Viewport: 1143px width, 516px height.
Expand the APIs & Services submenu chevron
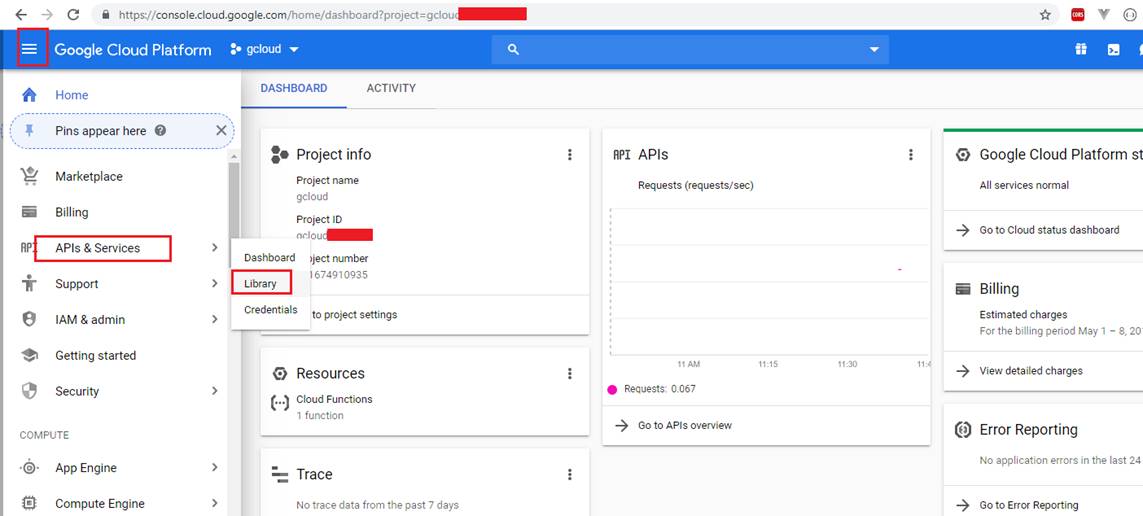(x=214, y=248)
